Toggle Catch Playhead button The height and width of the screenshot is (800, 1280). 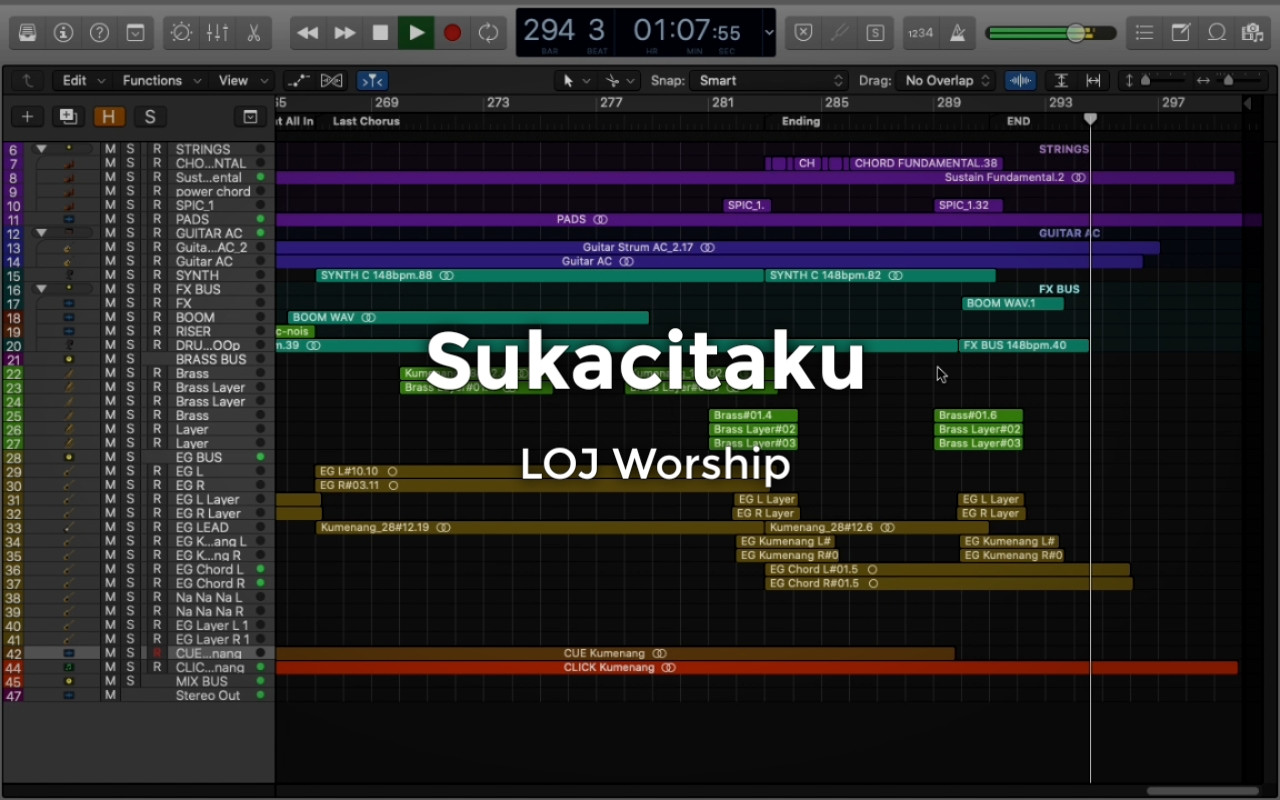point(372,80)
